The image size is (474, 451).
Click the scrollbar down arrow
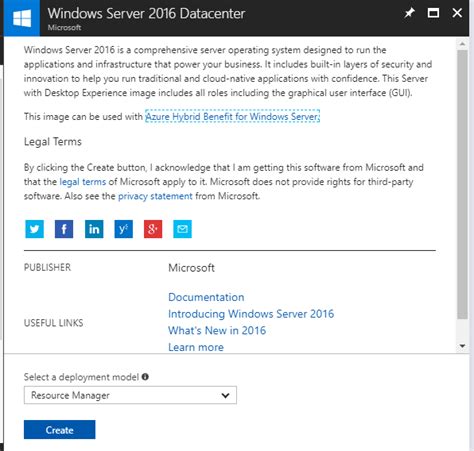click(462, 346)
